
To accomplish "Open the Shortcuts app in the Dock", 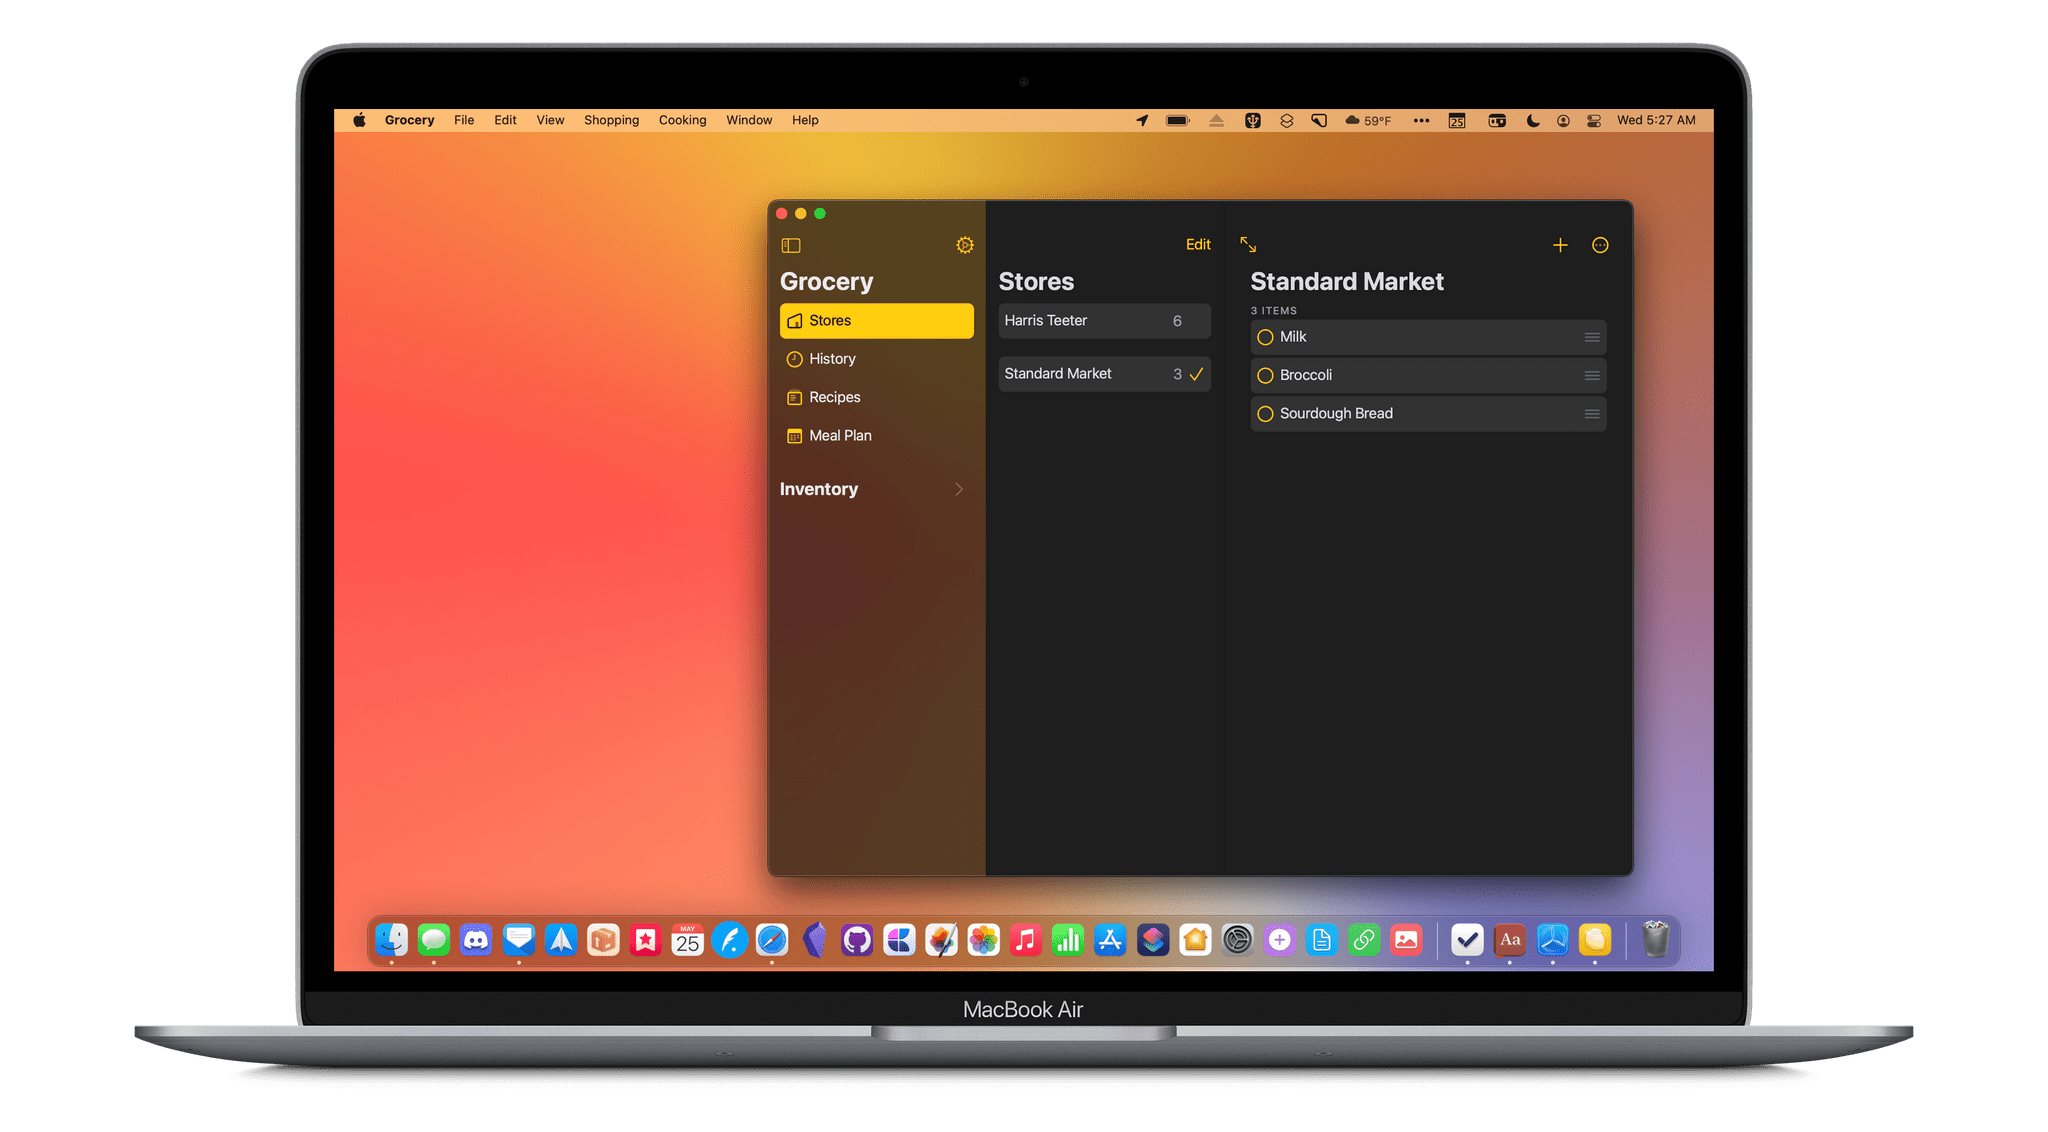I will click(x=1153, y=940).
